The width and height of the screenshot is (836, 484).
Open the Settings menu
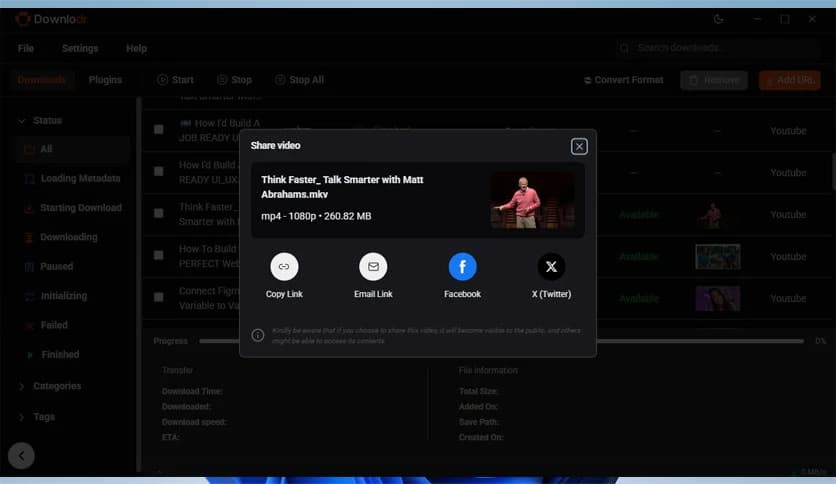(x=80, y=49)
